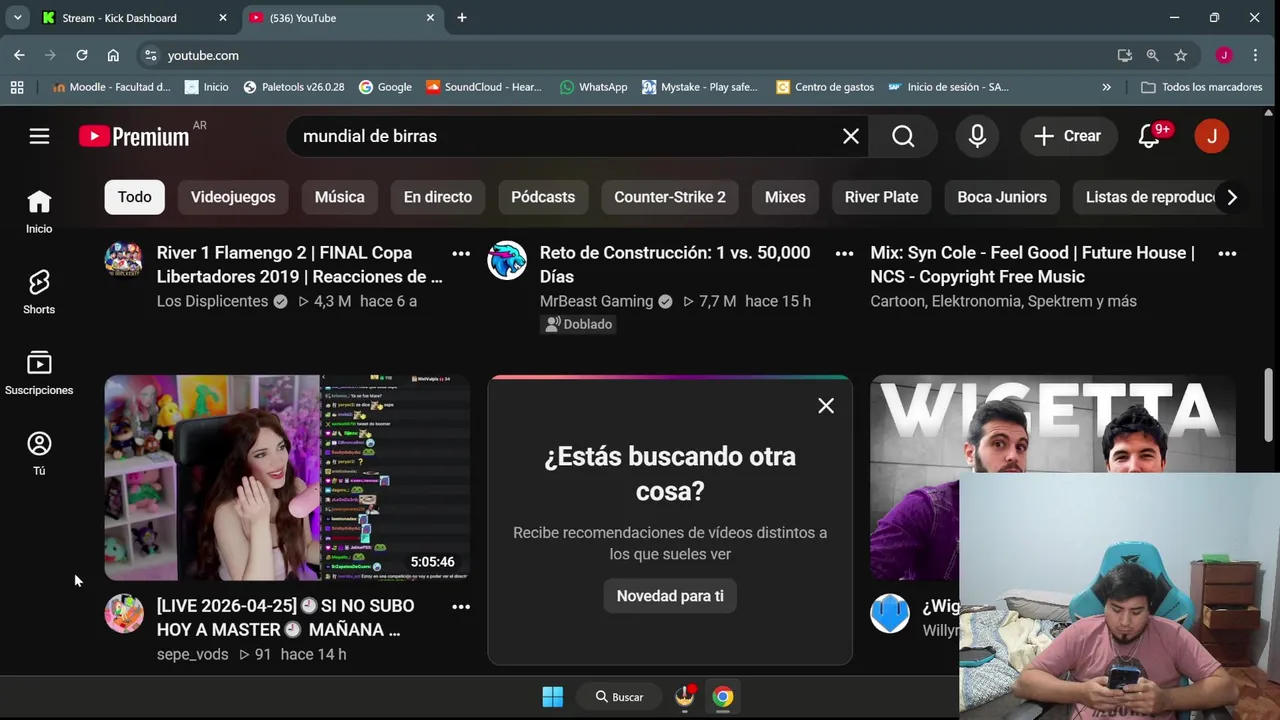The image size is (1280, 720).
Task: Show more chips with the right arrow
Action: 1232,197
